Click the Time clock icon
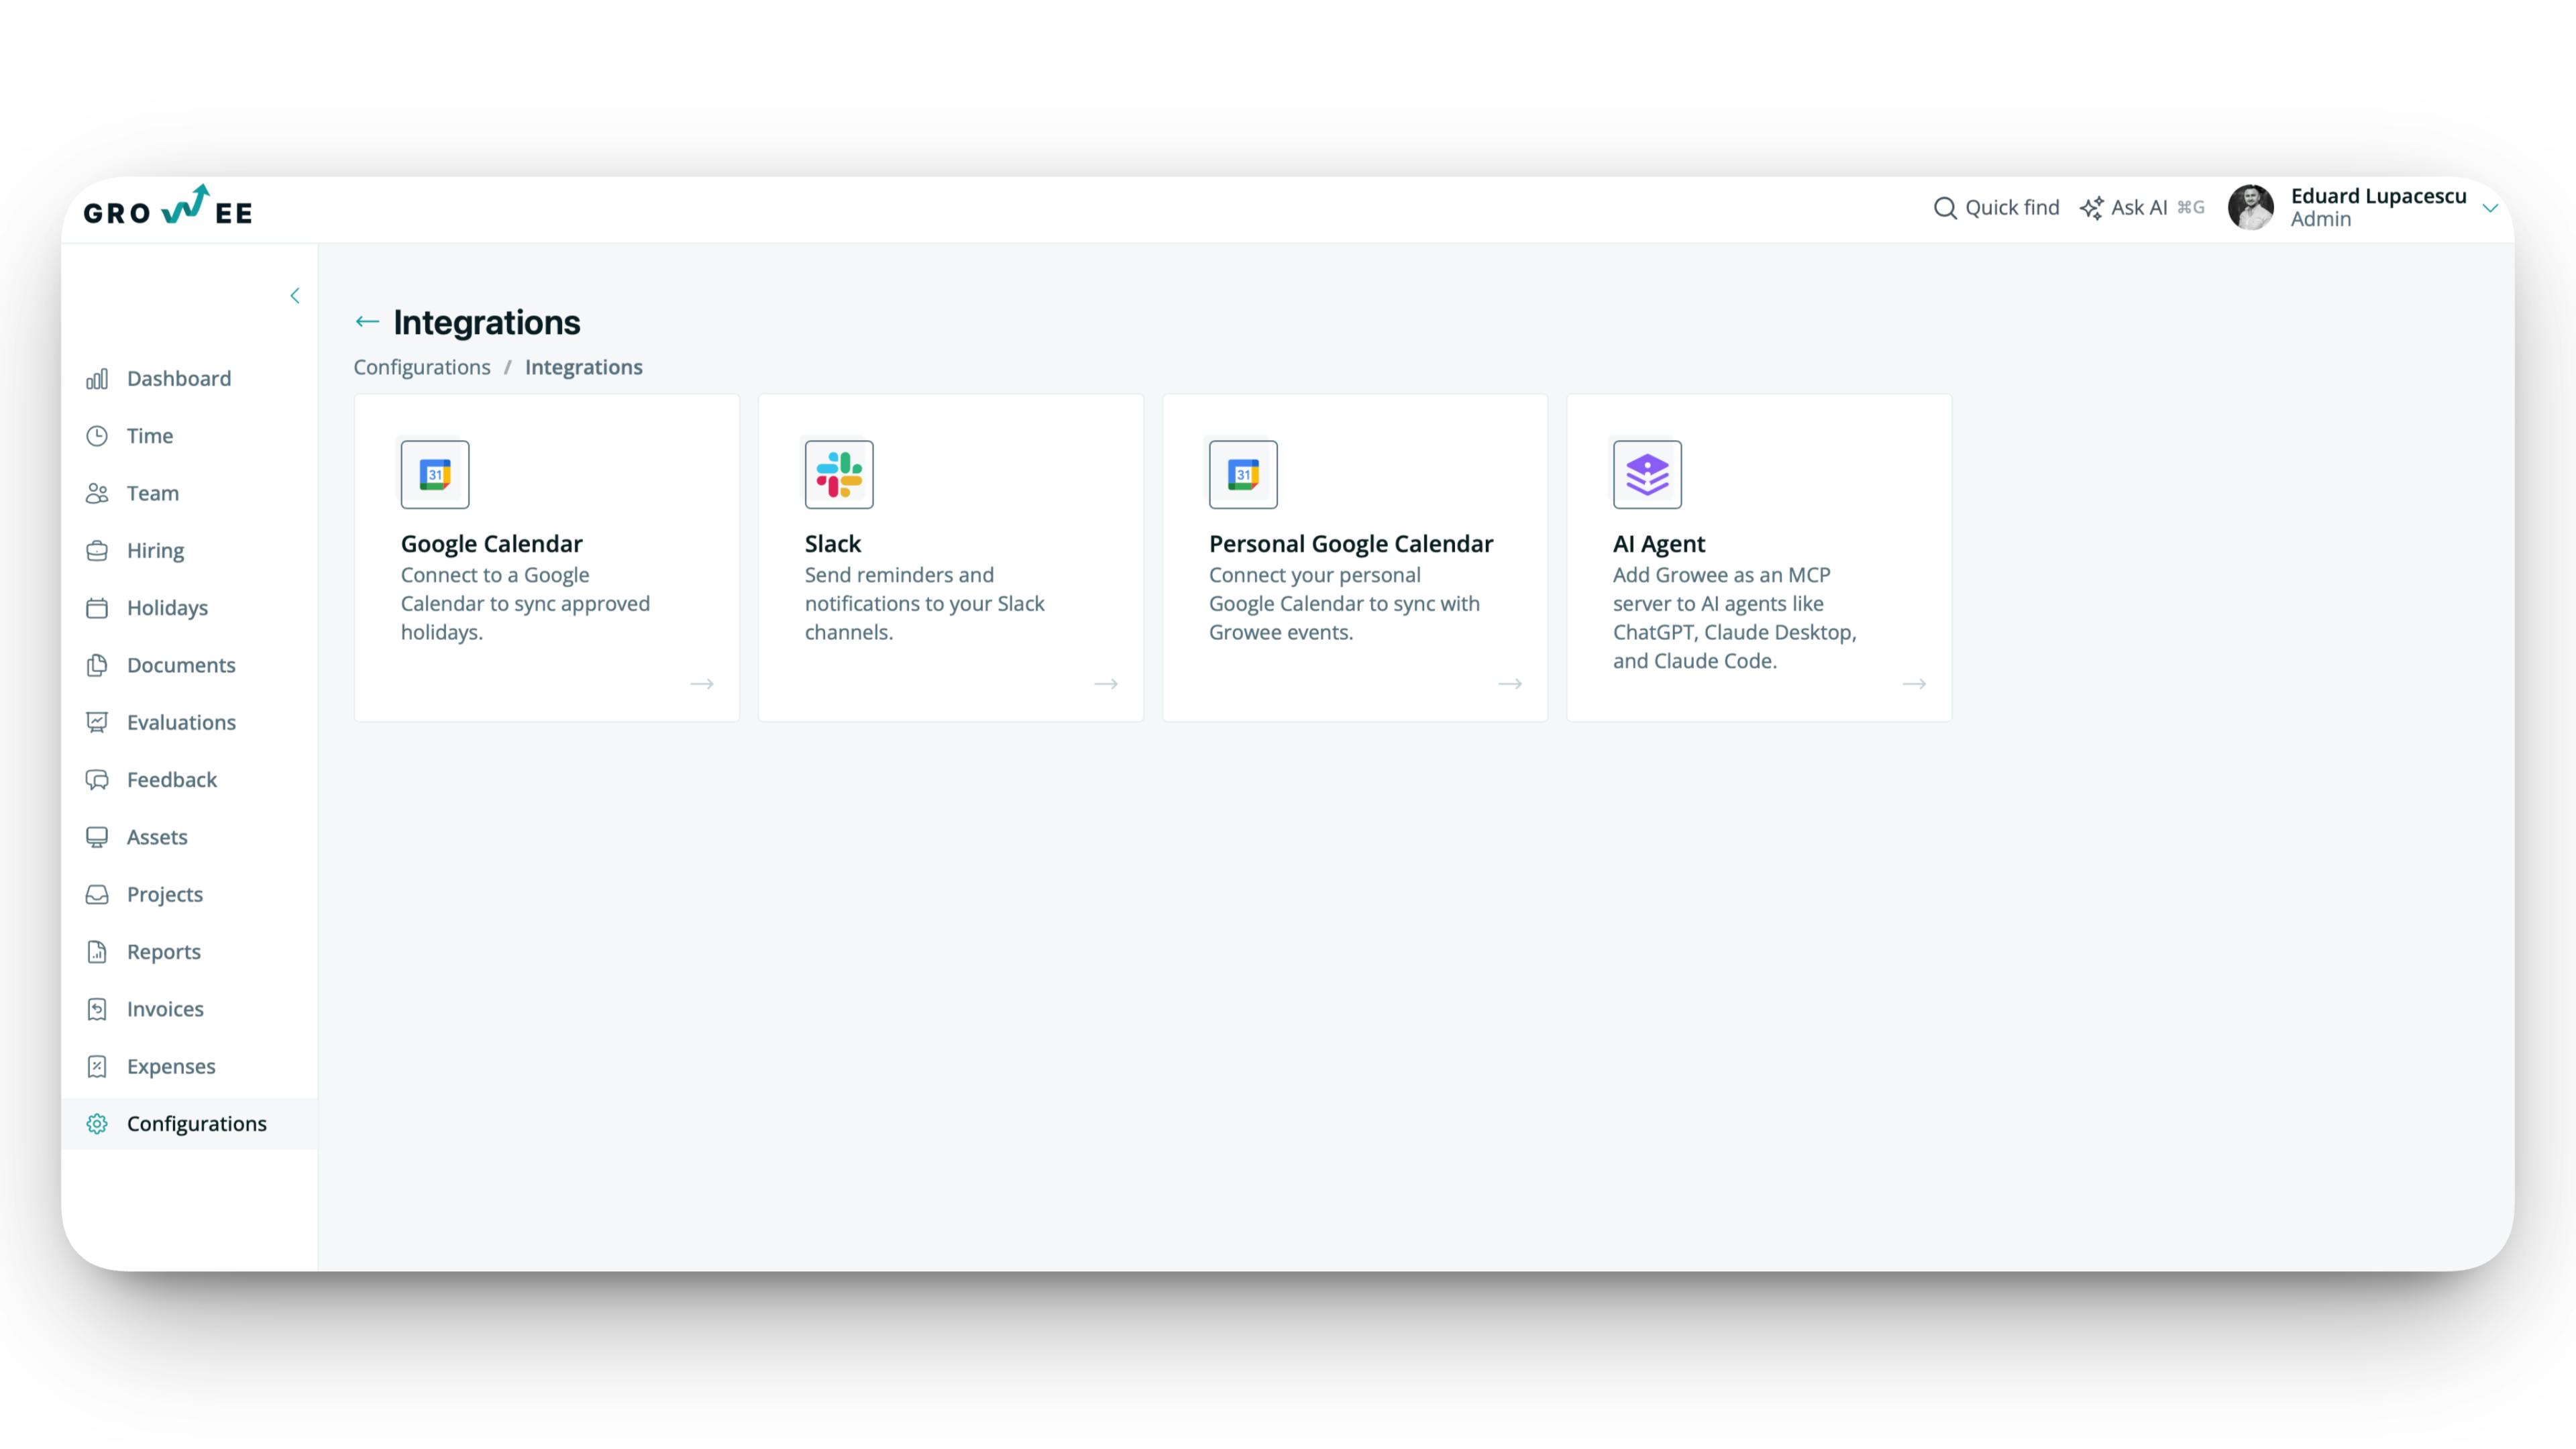The image size is (2576, 1449). click(97, 436)
